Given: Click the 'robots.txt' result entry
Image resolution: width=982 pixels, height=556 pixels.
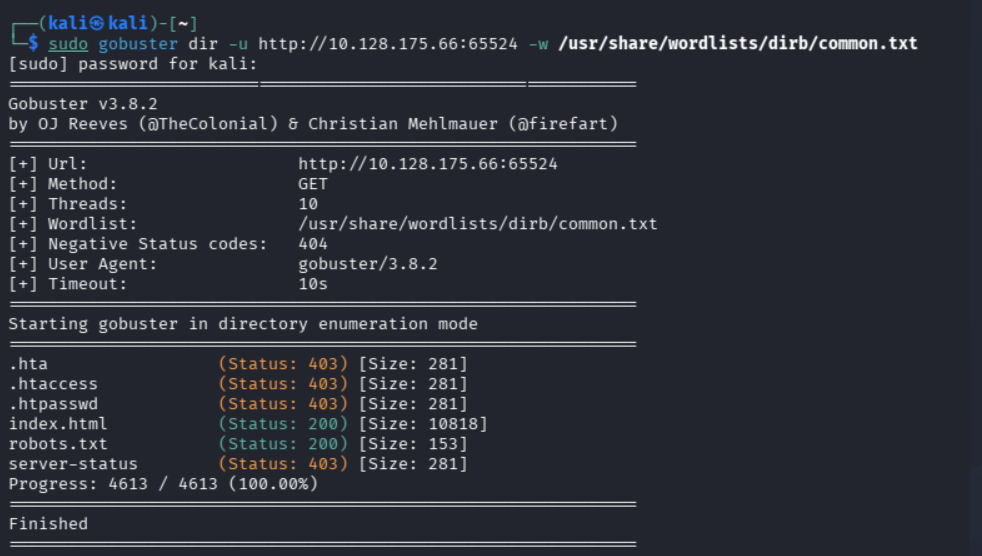Looking at the screenshot, I should (58, 444).
